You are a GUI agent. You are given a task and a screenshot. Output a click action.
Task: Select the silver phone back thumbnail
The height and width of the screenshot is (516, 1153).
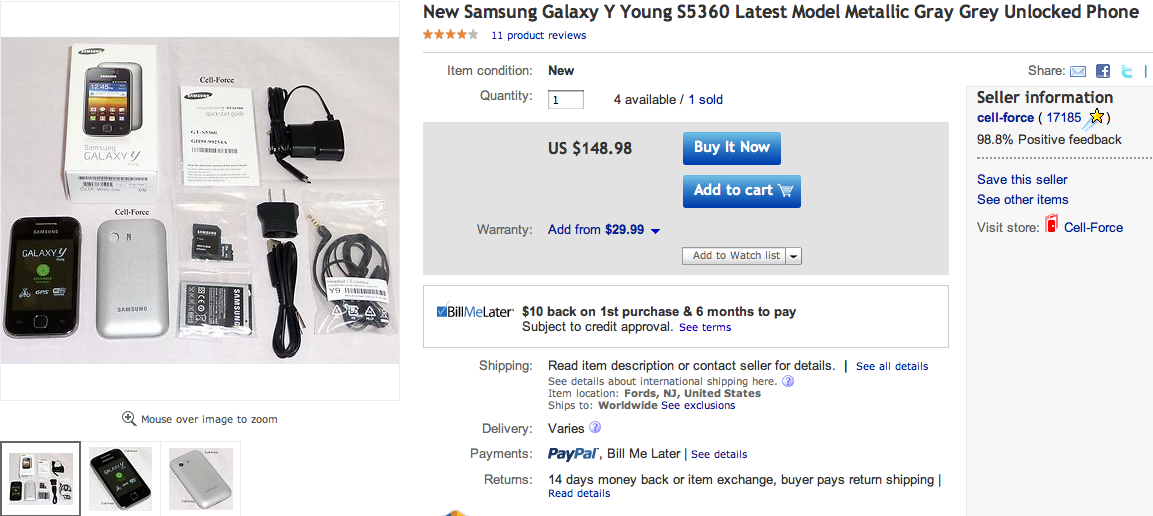pos(200,478)
